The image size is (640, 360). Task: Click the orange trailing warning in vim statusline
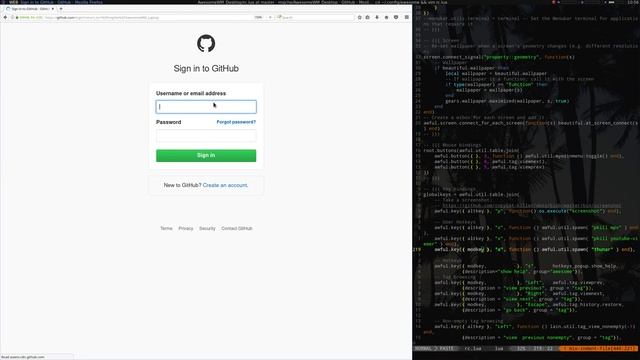600,349
